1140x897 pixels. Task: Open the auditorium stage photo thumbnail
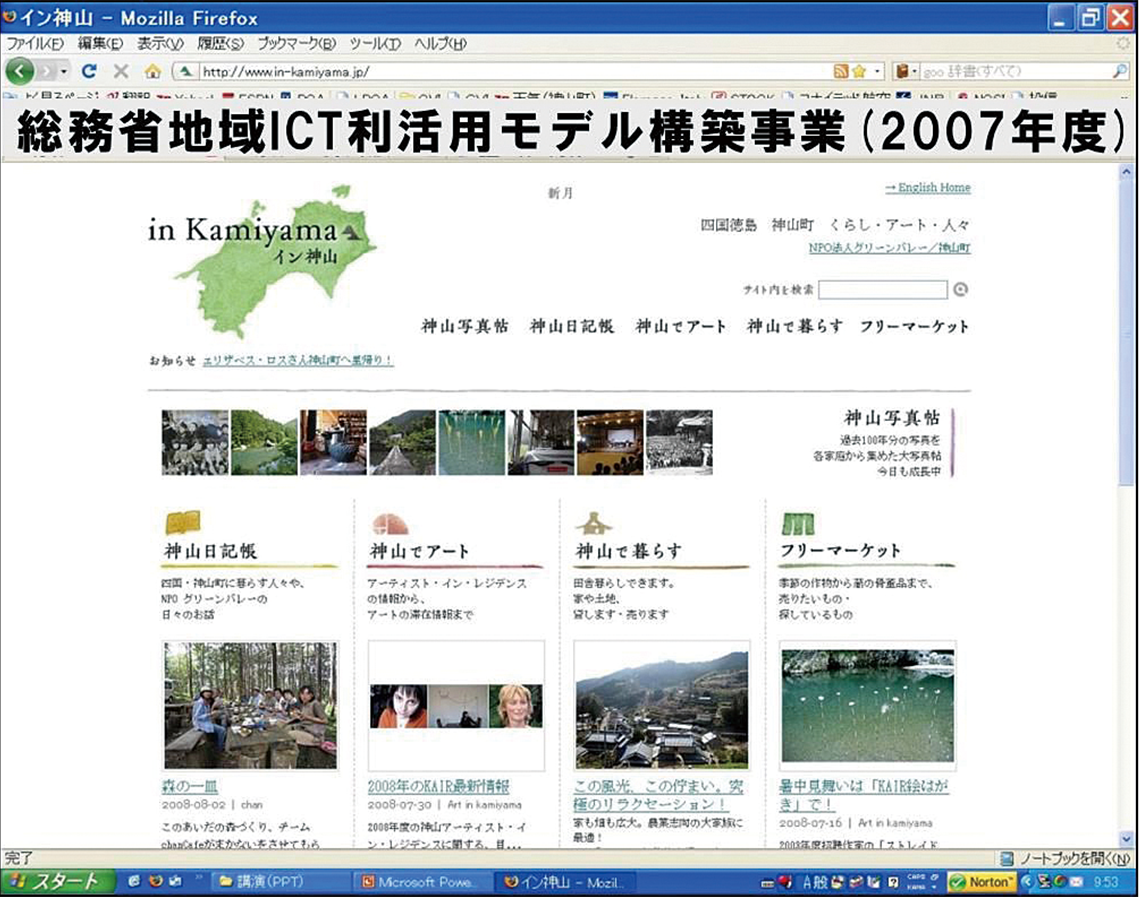pyautogui.click(x=610, y=443)
